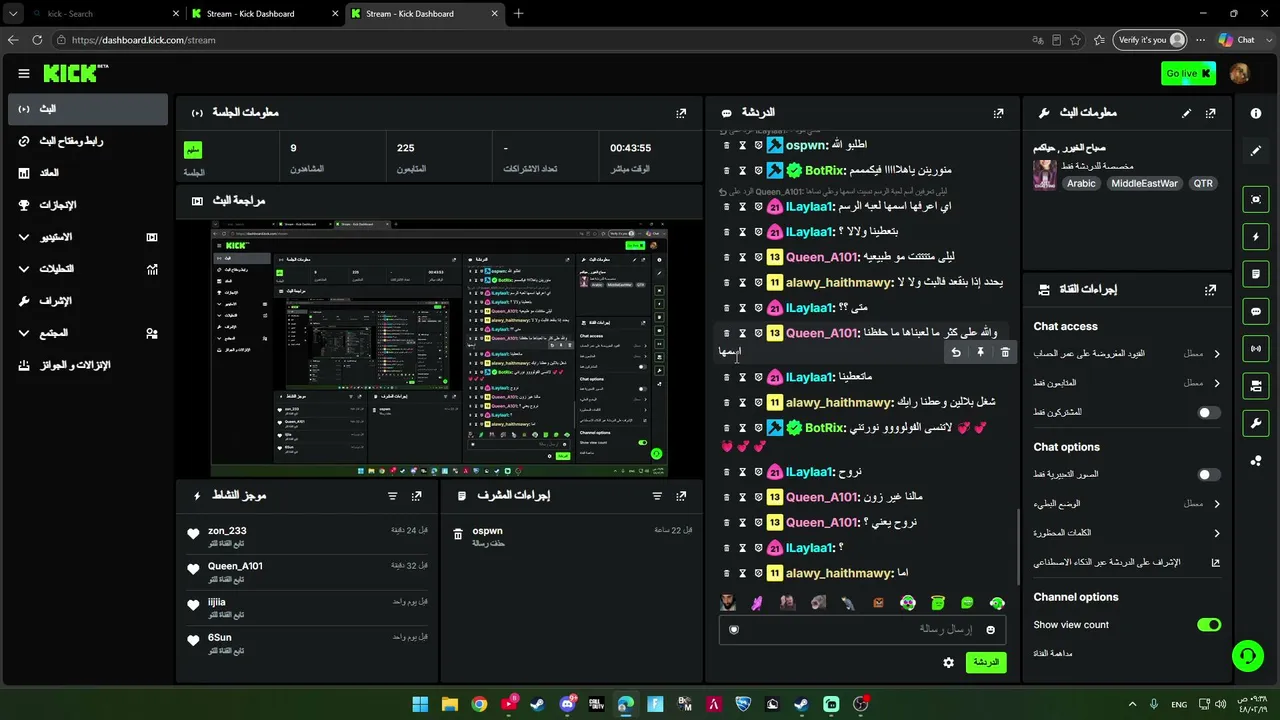Open الإشراف in the sidebar
This screenshot has height=720, width=1280.
click(88, 301)
